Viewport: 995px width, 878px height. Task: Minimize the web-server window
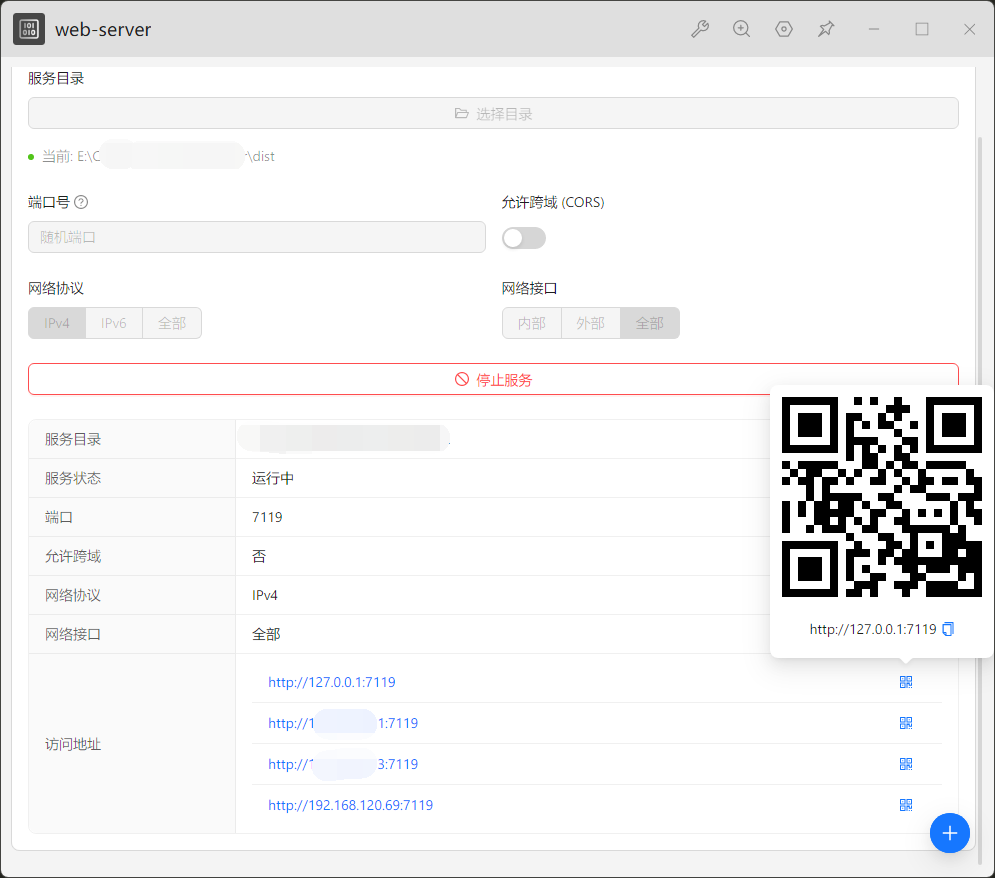click(x=874, y=29)
